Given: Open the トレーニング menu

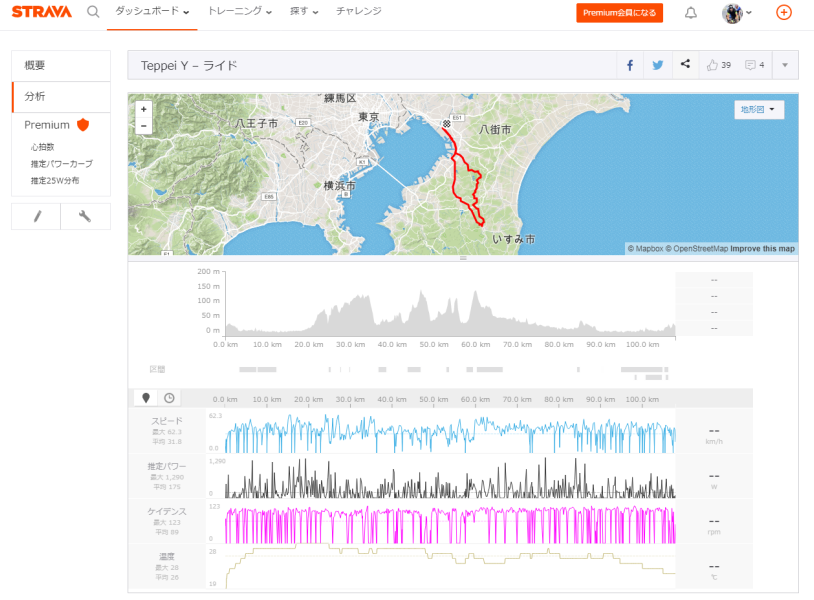Looking at the screenshot, I should coord(240,11).
